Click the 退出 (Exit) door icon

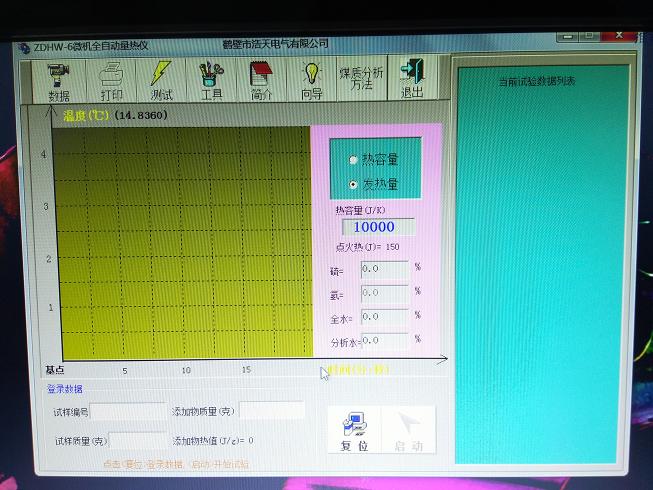click(411, 80)
